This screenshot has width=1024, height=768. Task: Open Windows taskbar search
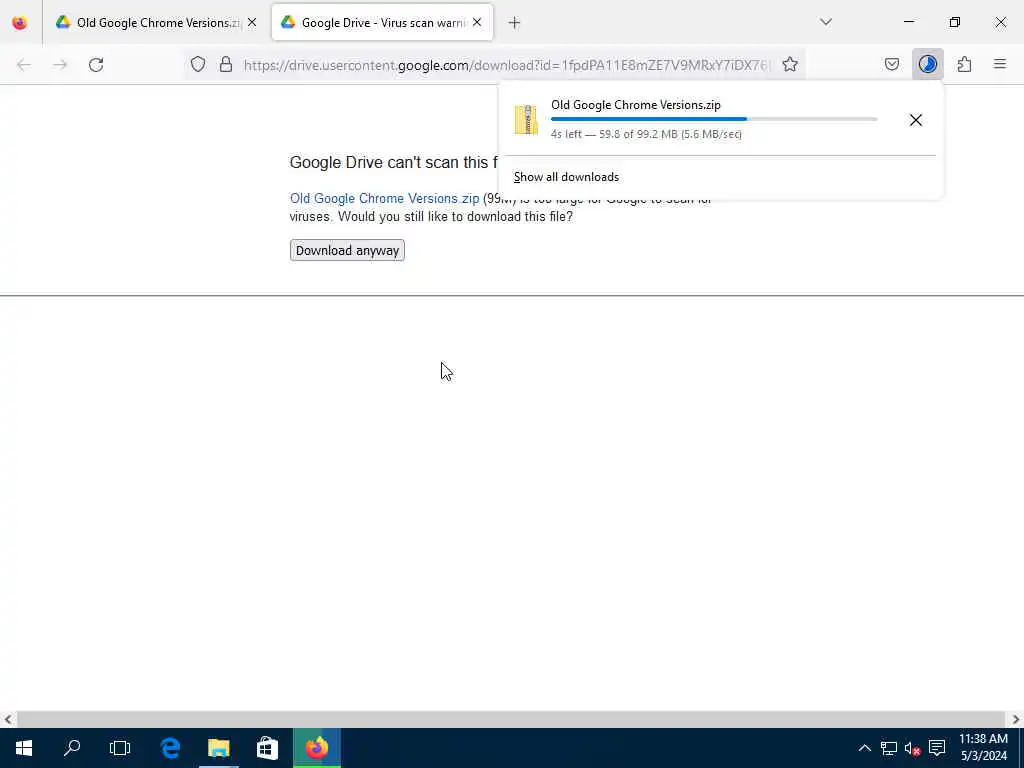click(x=72, y=748)
